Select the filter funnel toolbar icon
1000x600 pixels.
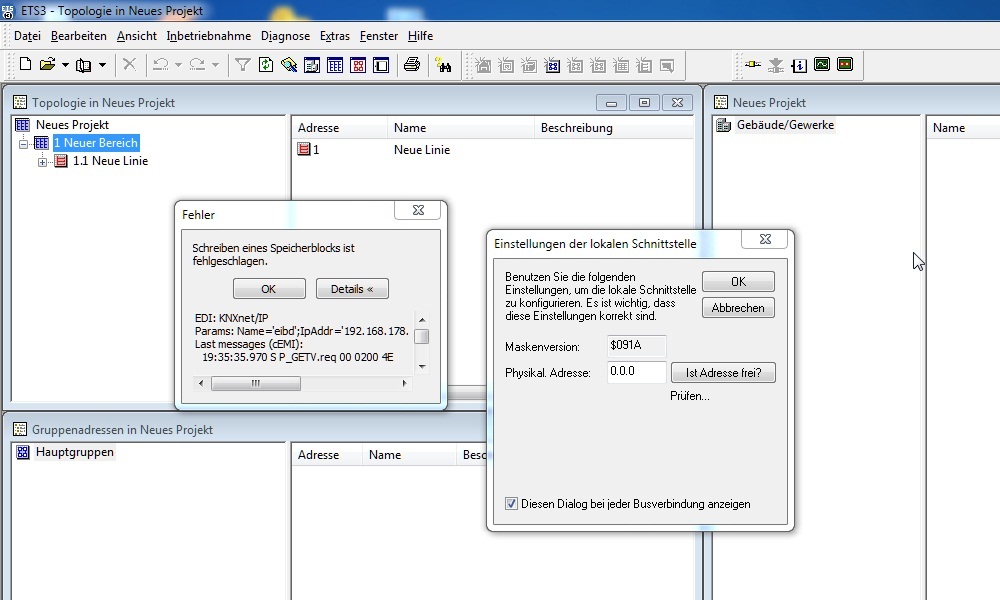pos(242,64)
